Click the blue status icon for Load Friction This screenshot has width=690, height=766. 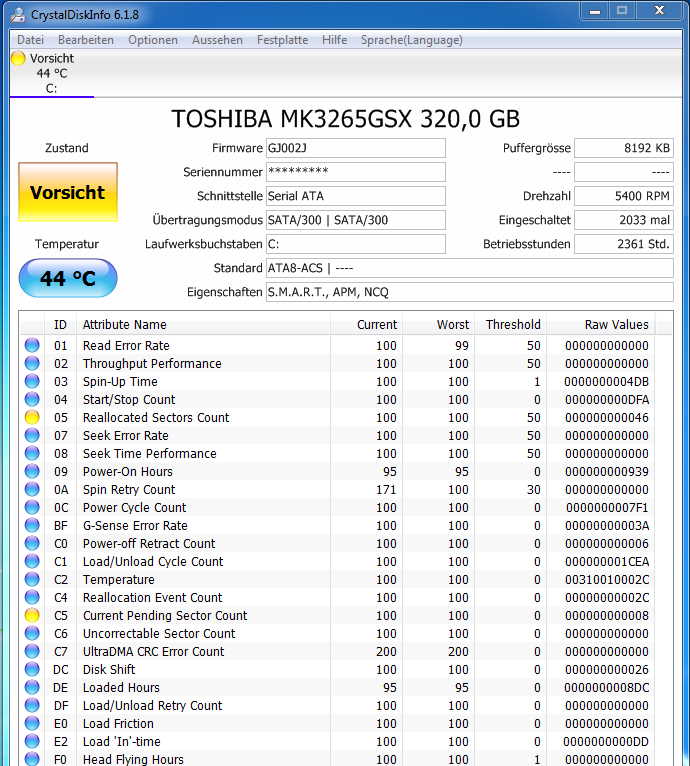[32, 723]
